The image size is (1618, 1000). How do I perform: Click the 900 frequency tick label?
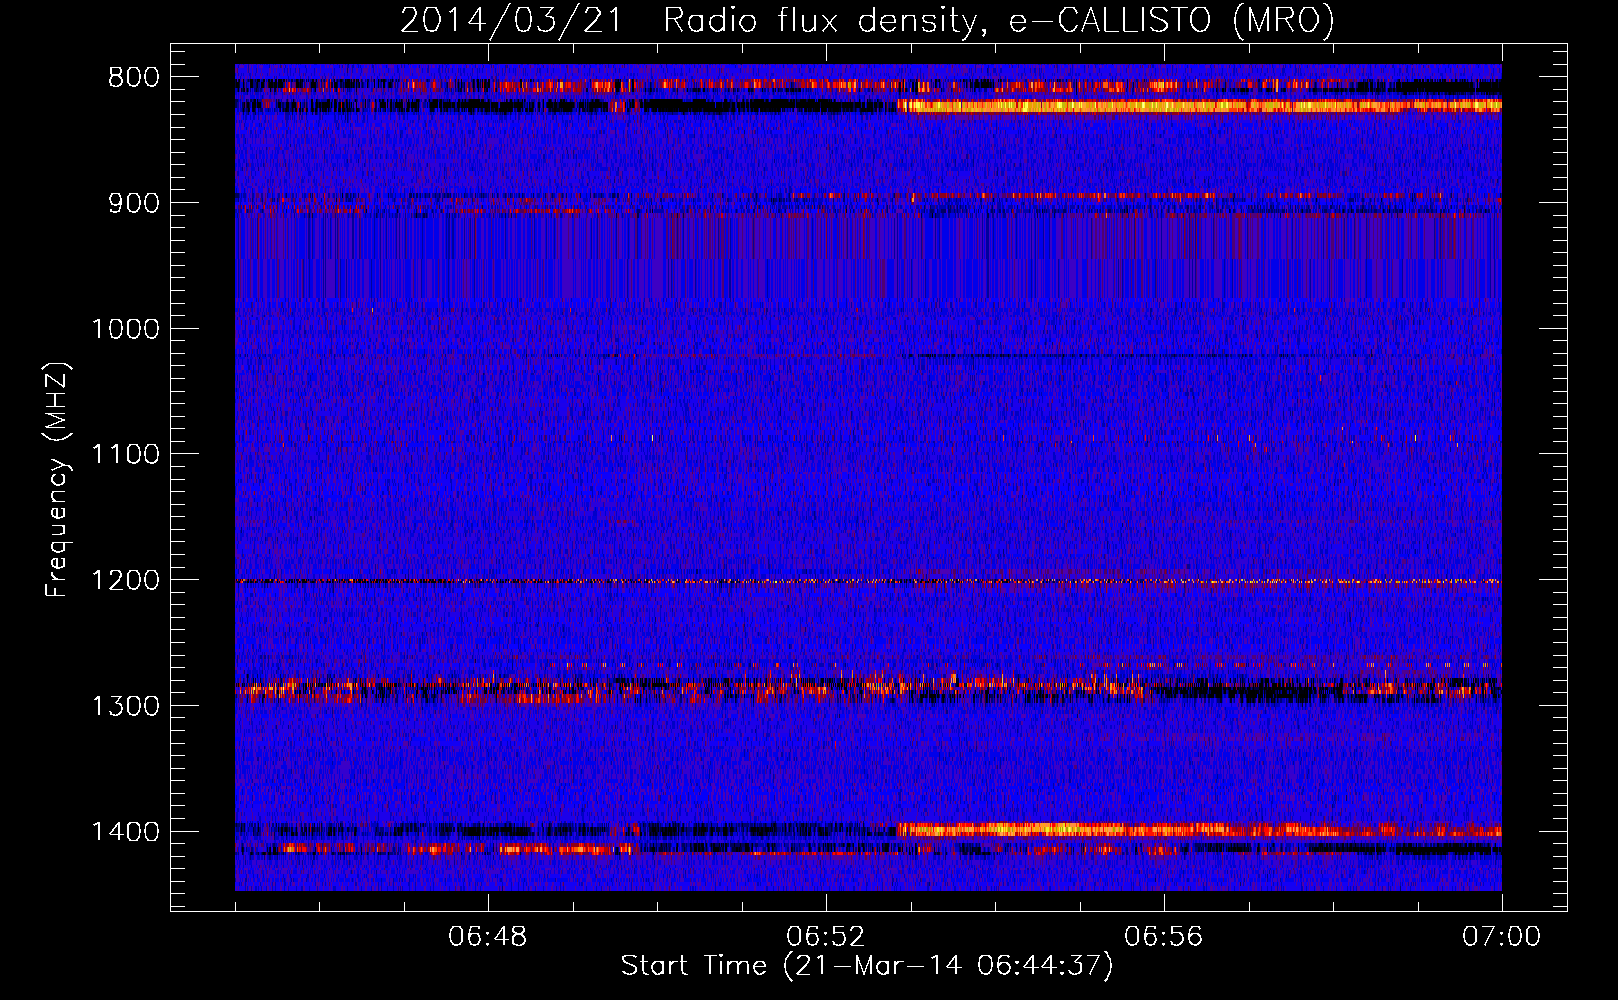point(134,203)
